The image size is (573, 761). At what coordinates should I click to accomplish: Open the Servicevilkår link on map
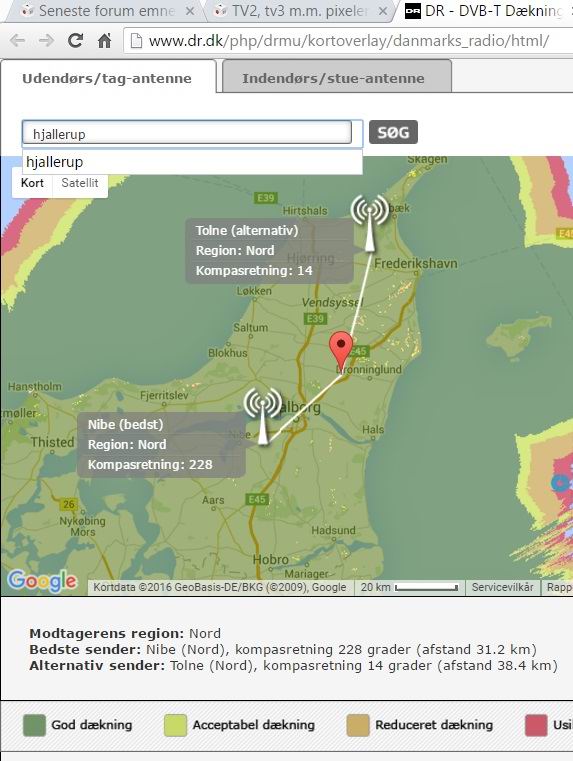pos(502,587)
